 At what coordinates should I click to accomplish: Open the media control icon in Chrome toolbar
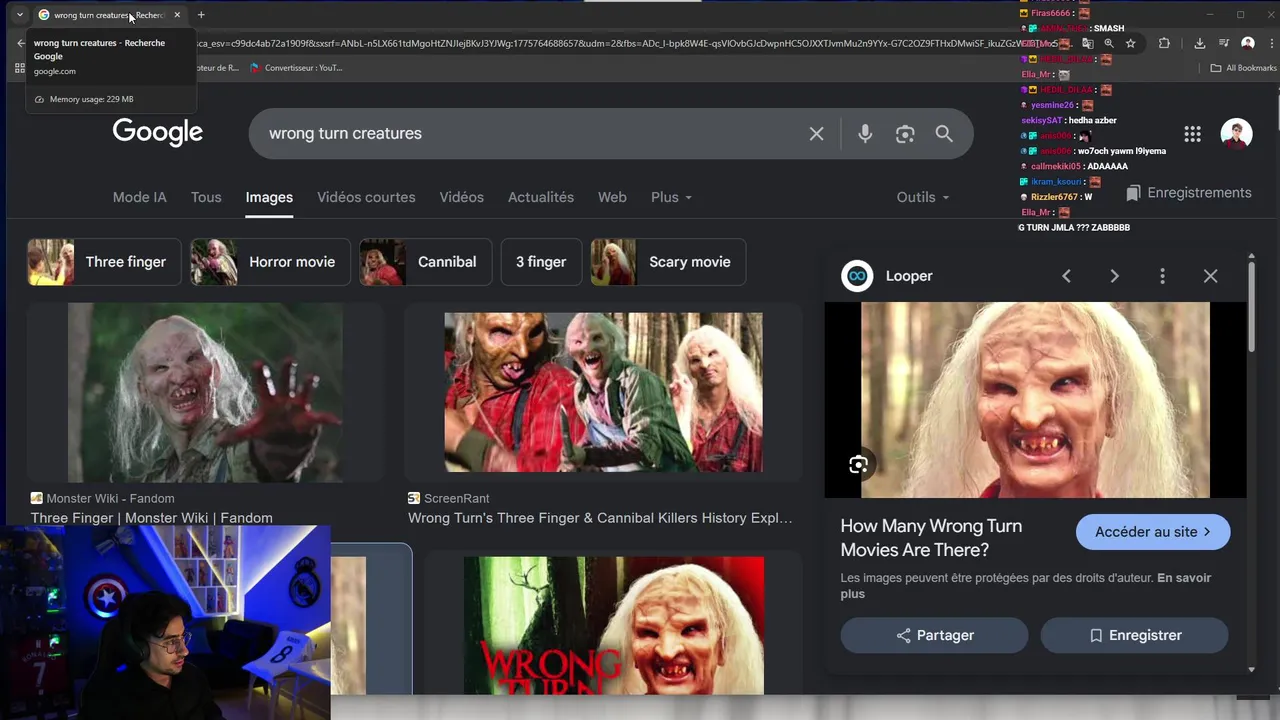[1223, 44]
